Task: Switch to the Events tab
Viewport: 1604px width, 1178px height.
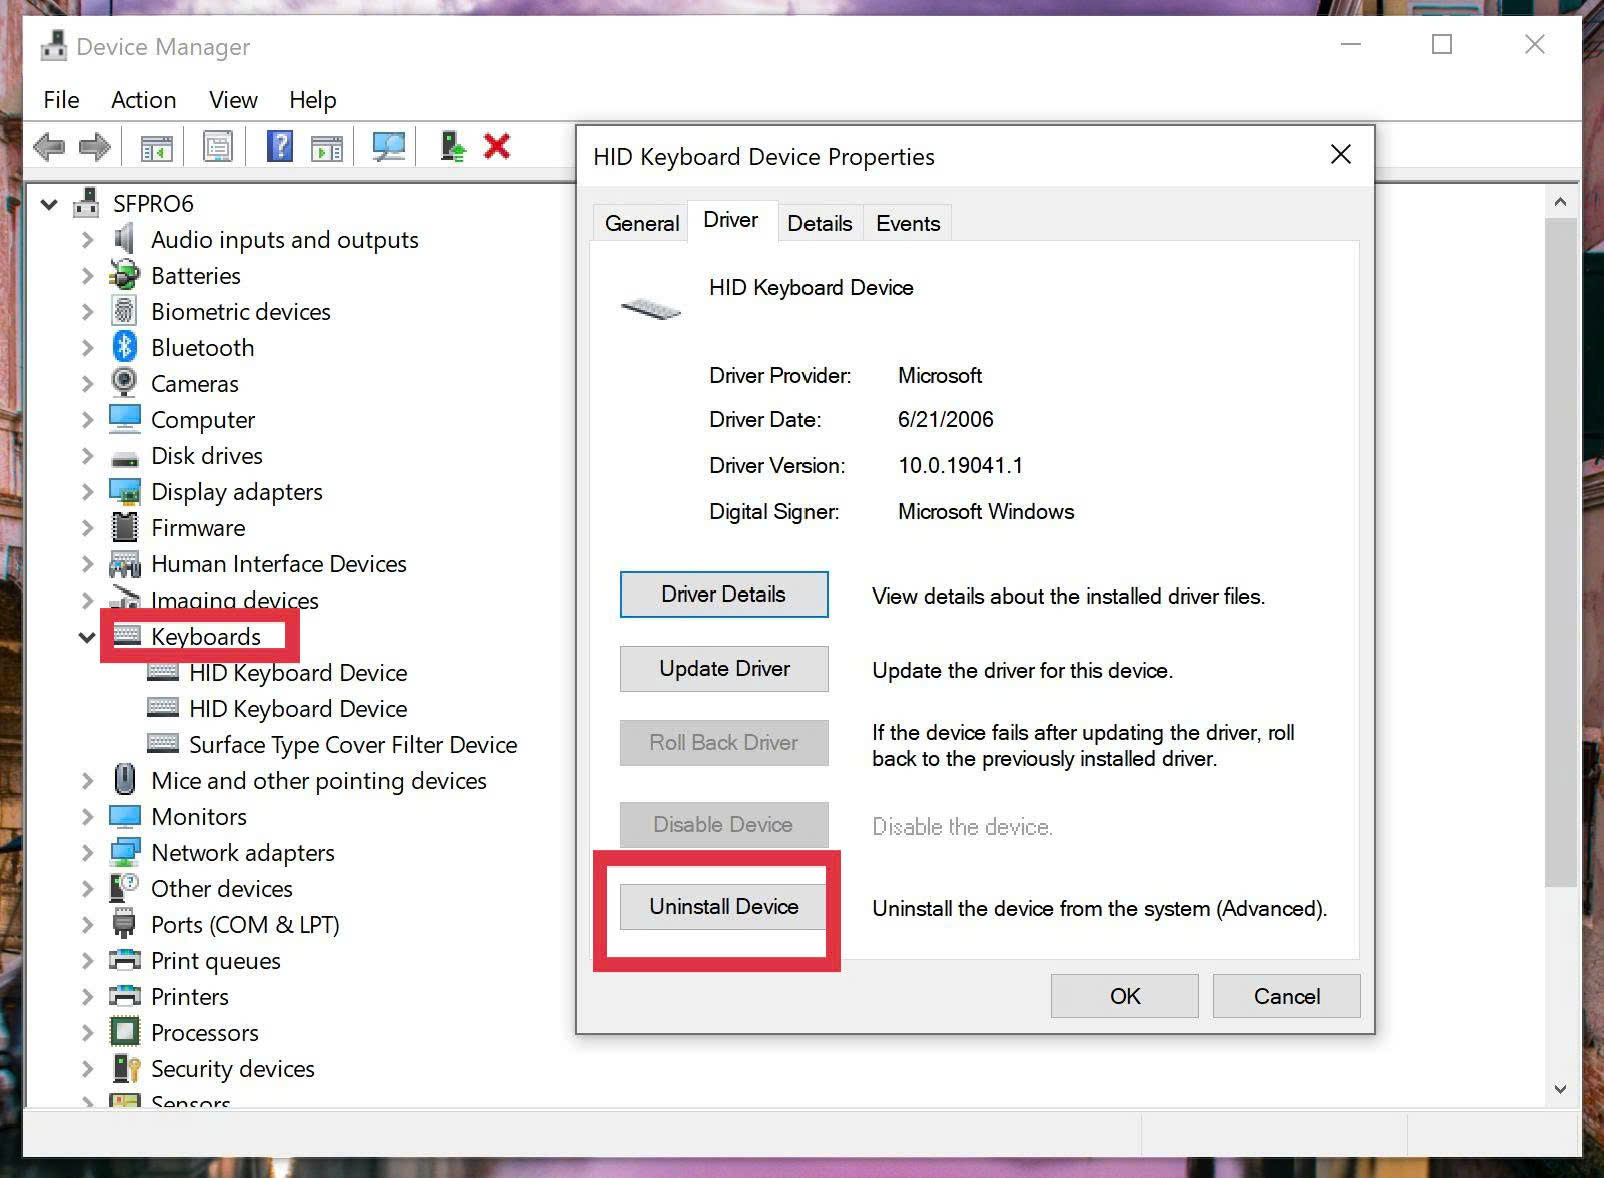Action: 907,223
